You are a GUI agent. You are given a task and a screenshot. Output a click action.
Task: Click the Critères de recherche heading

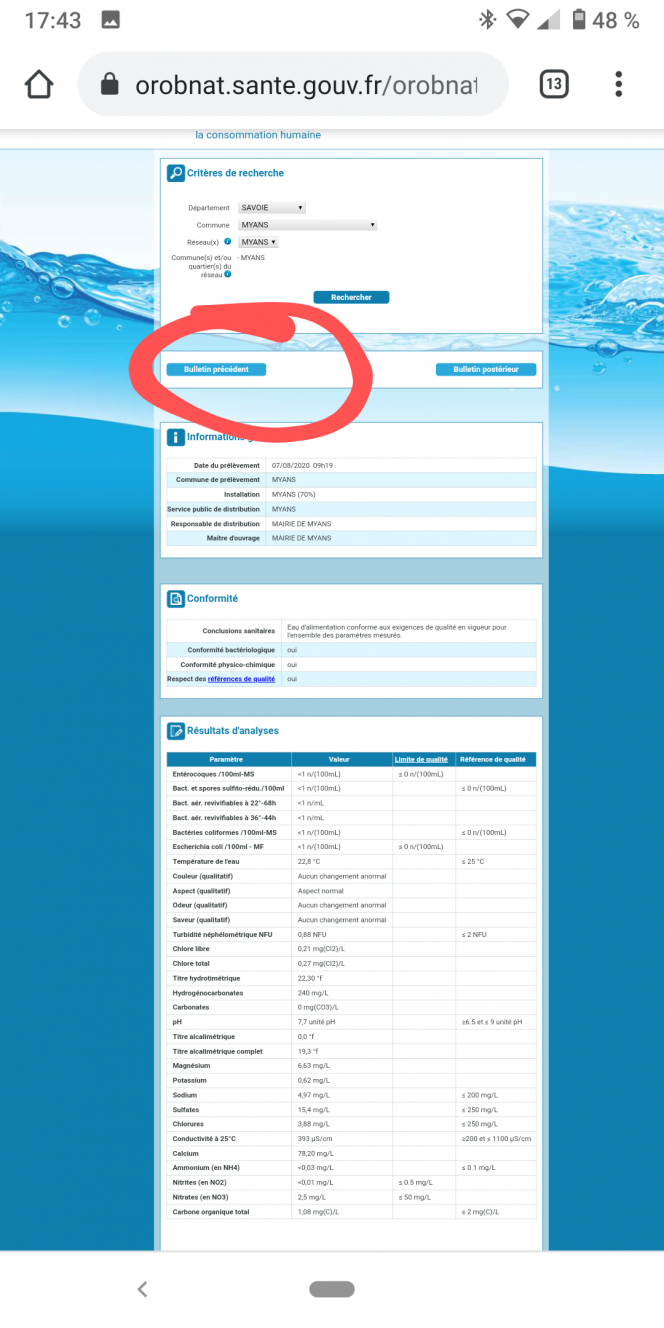(235, 173)
